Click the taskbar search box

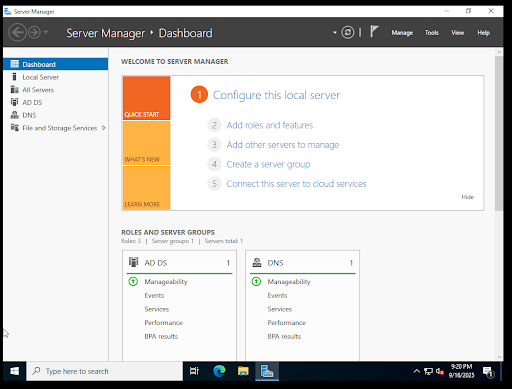tap(104, 371)
